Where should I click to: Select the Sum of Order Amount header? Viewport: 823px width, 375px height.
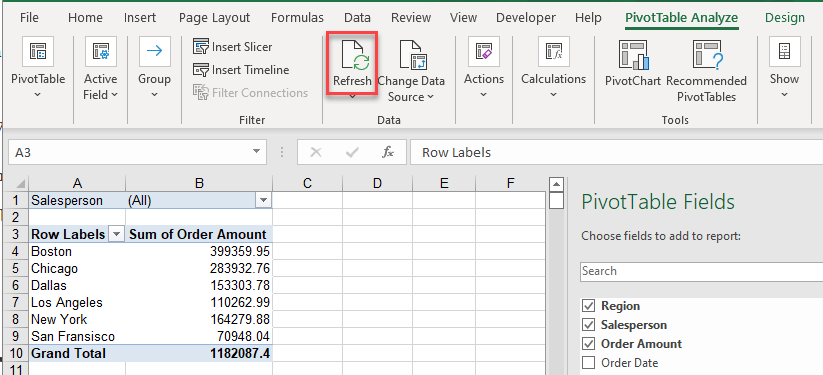[x=199, y=235]
